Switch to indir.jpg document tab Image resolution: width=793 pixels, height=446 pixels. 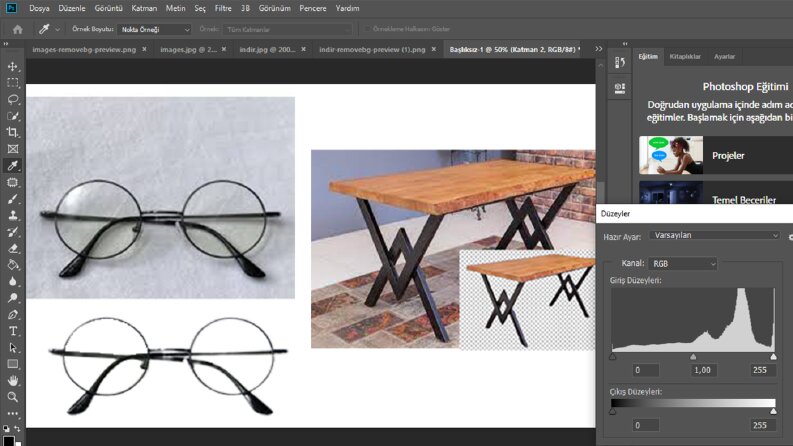point(267,50)
